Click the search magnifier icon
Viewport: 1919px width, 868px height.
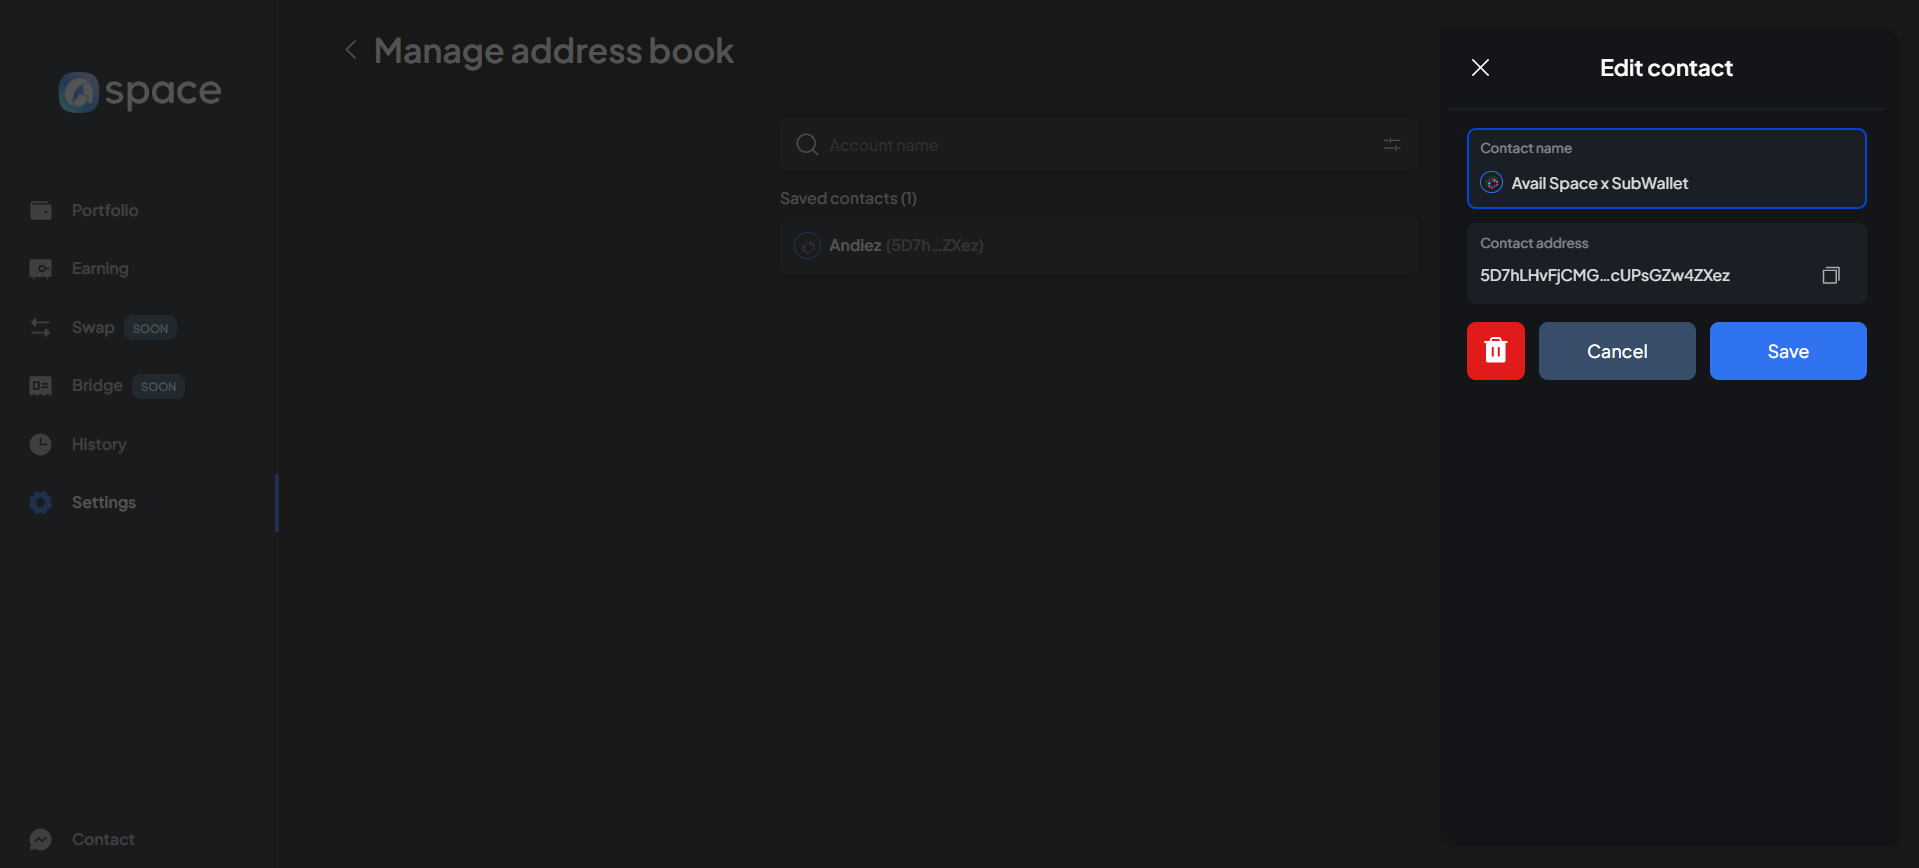[x=807, y=145]
